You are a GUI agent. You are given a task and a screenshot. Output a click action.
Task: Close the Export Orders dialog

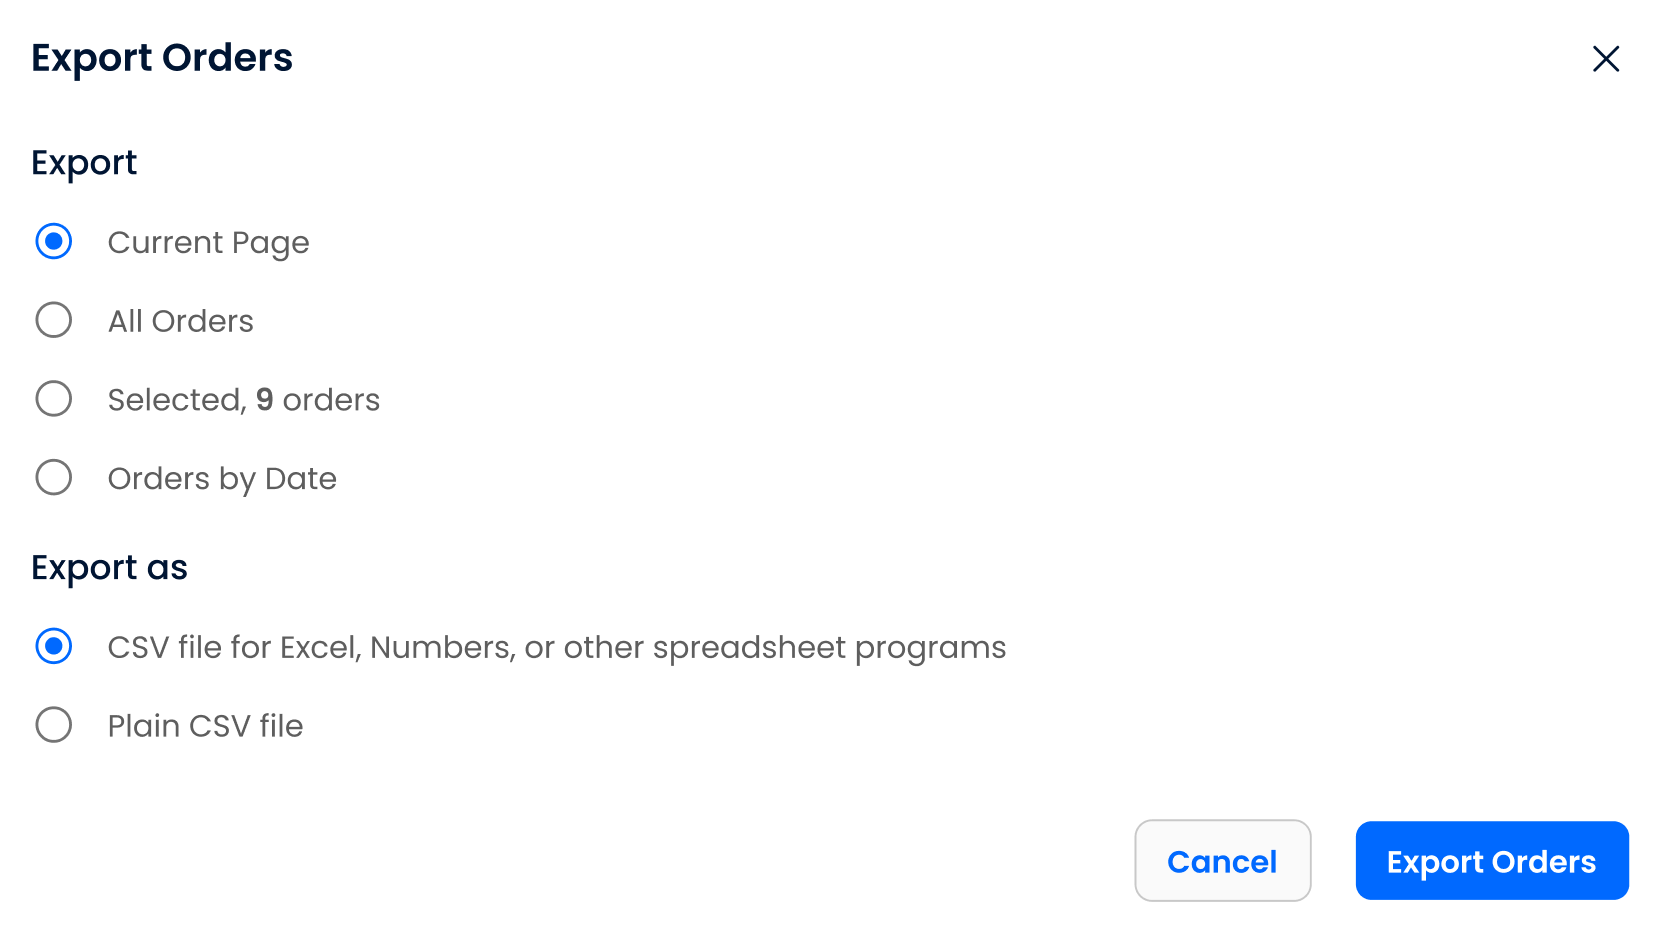1606,59
